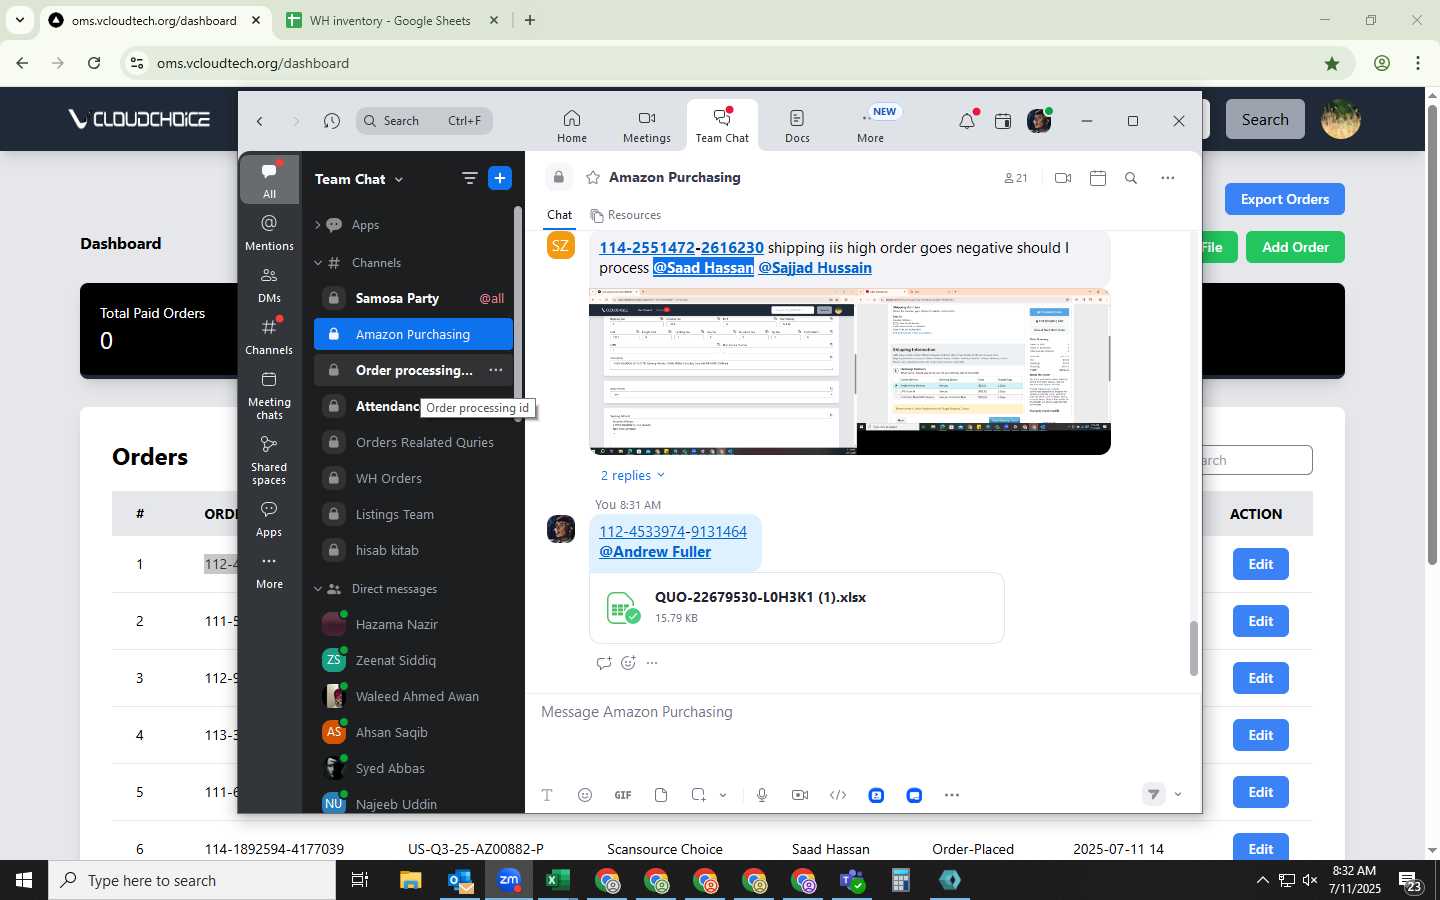
Task: Open the hisab kitab channel
Action: coord(413,550)
